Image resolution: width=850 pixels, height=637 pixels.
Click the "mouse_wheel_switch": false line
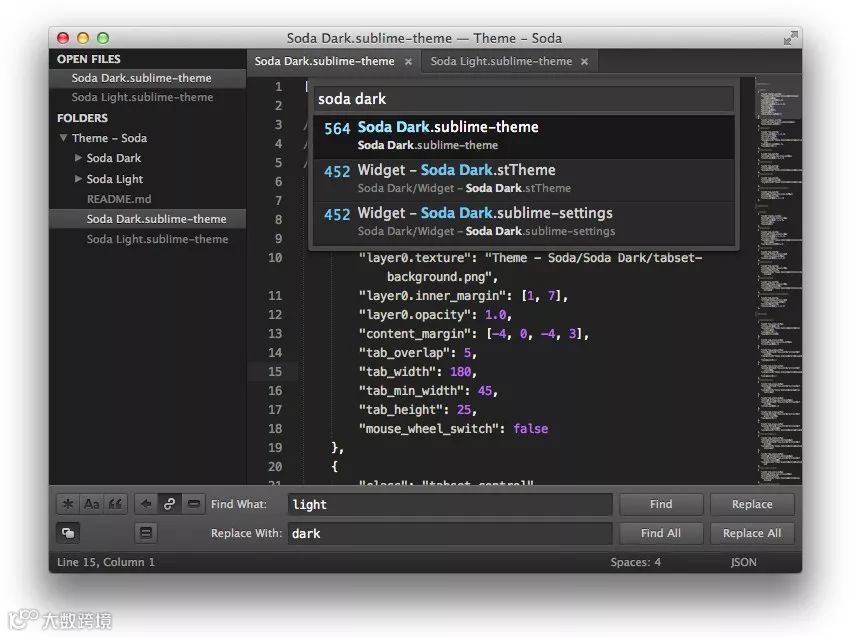(x=453, y=429)
